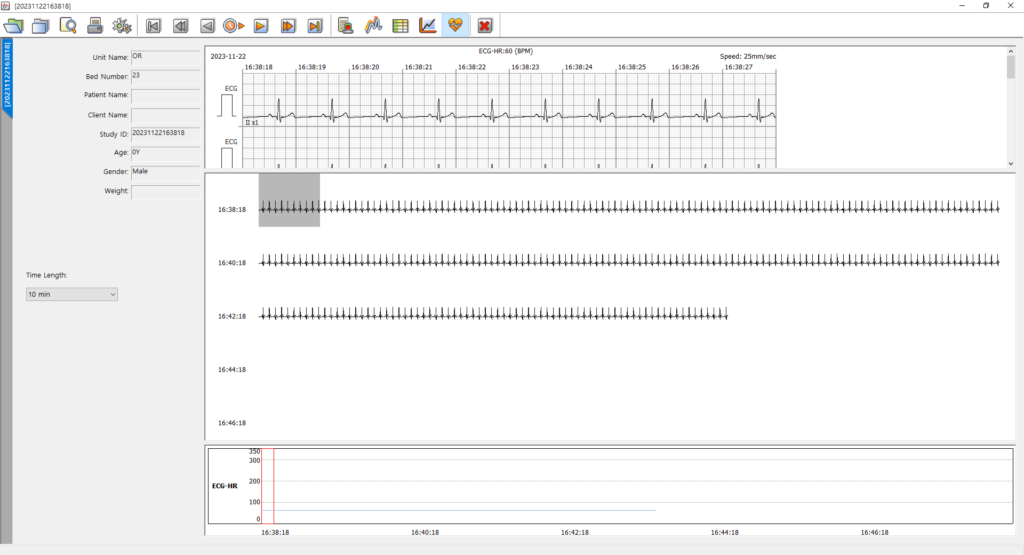
Task: Click the 16:44:18 overview row label
Action: (x=232, y=370)
